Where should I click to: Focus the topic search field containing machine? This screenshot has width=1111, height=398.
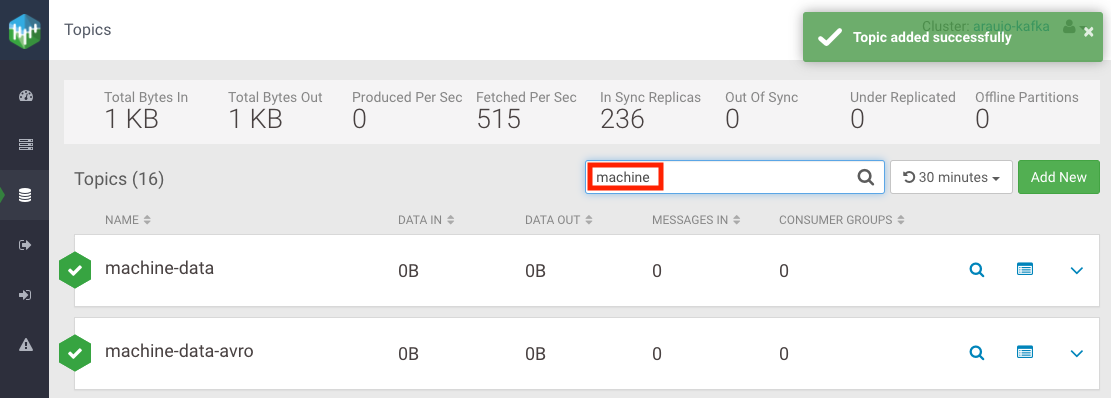735,177
